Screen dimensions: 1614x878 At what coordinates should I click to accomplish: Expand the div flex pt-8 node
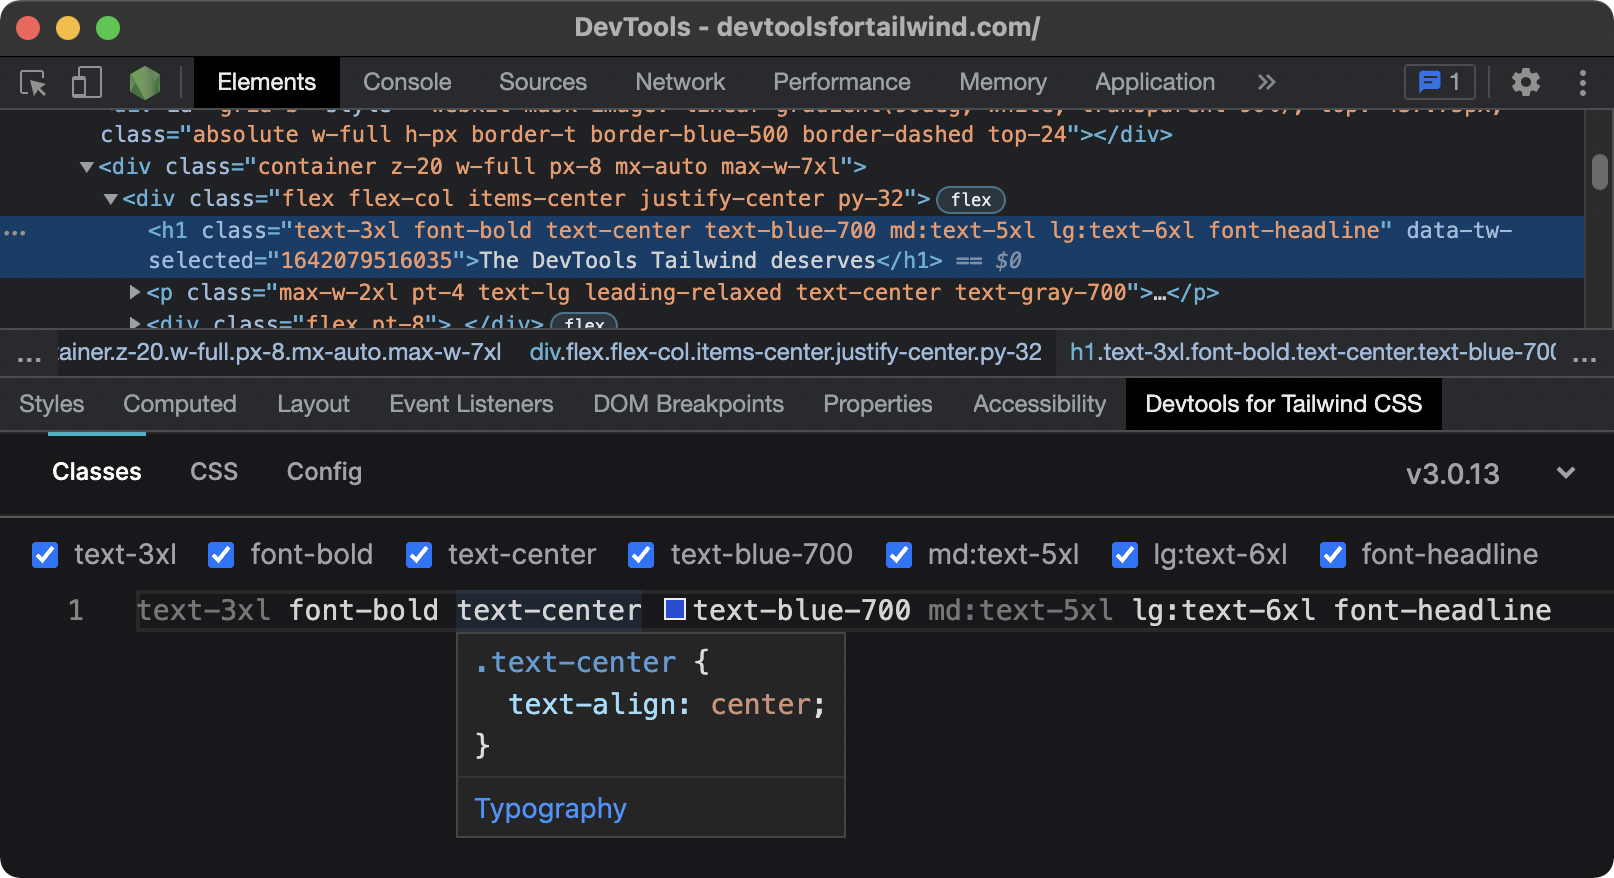135,323
